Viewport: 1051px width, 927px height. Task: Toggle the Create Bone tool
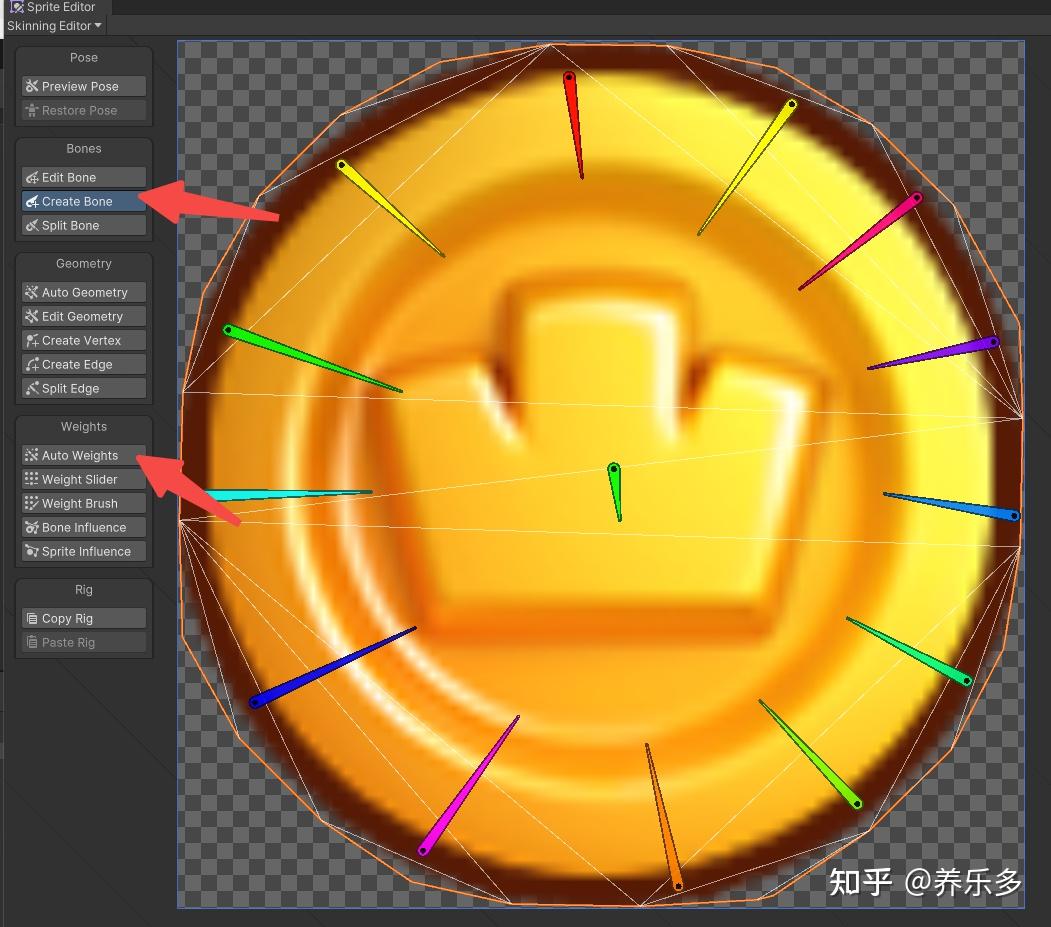[x=84, y=201]
